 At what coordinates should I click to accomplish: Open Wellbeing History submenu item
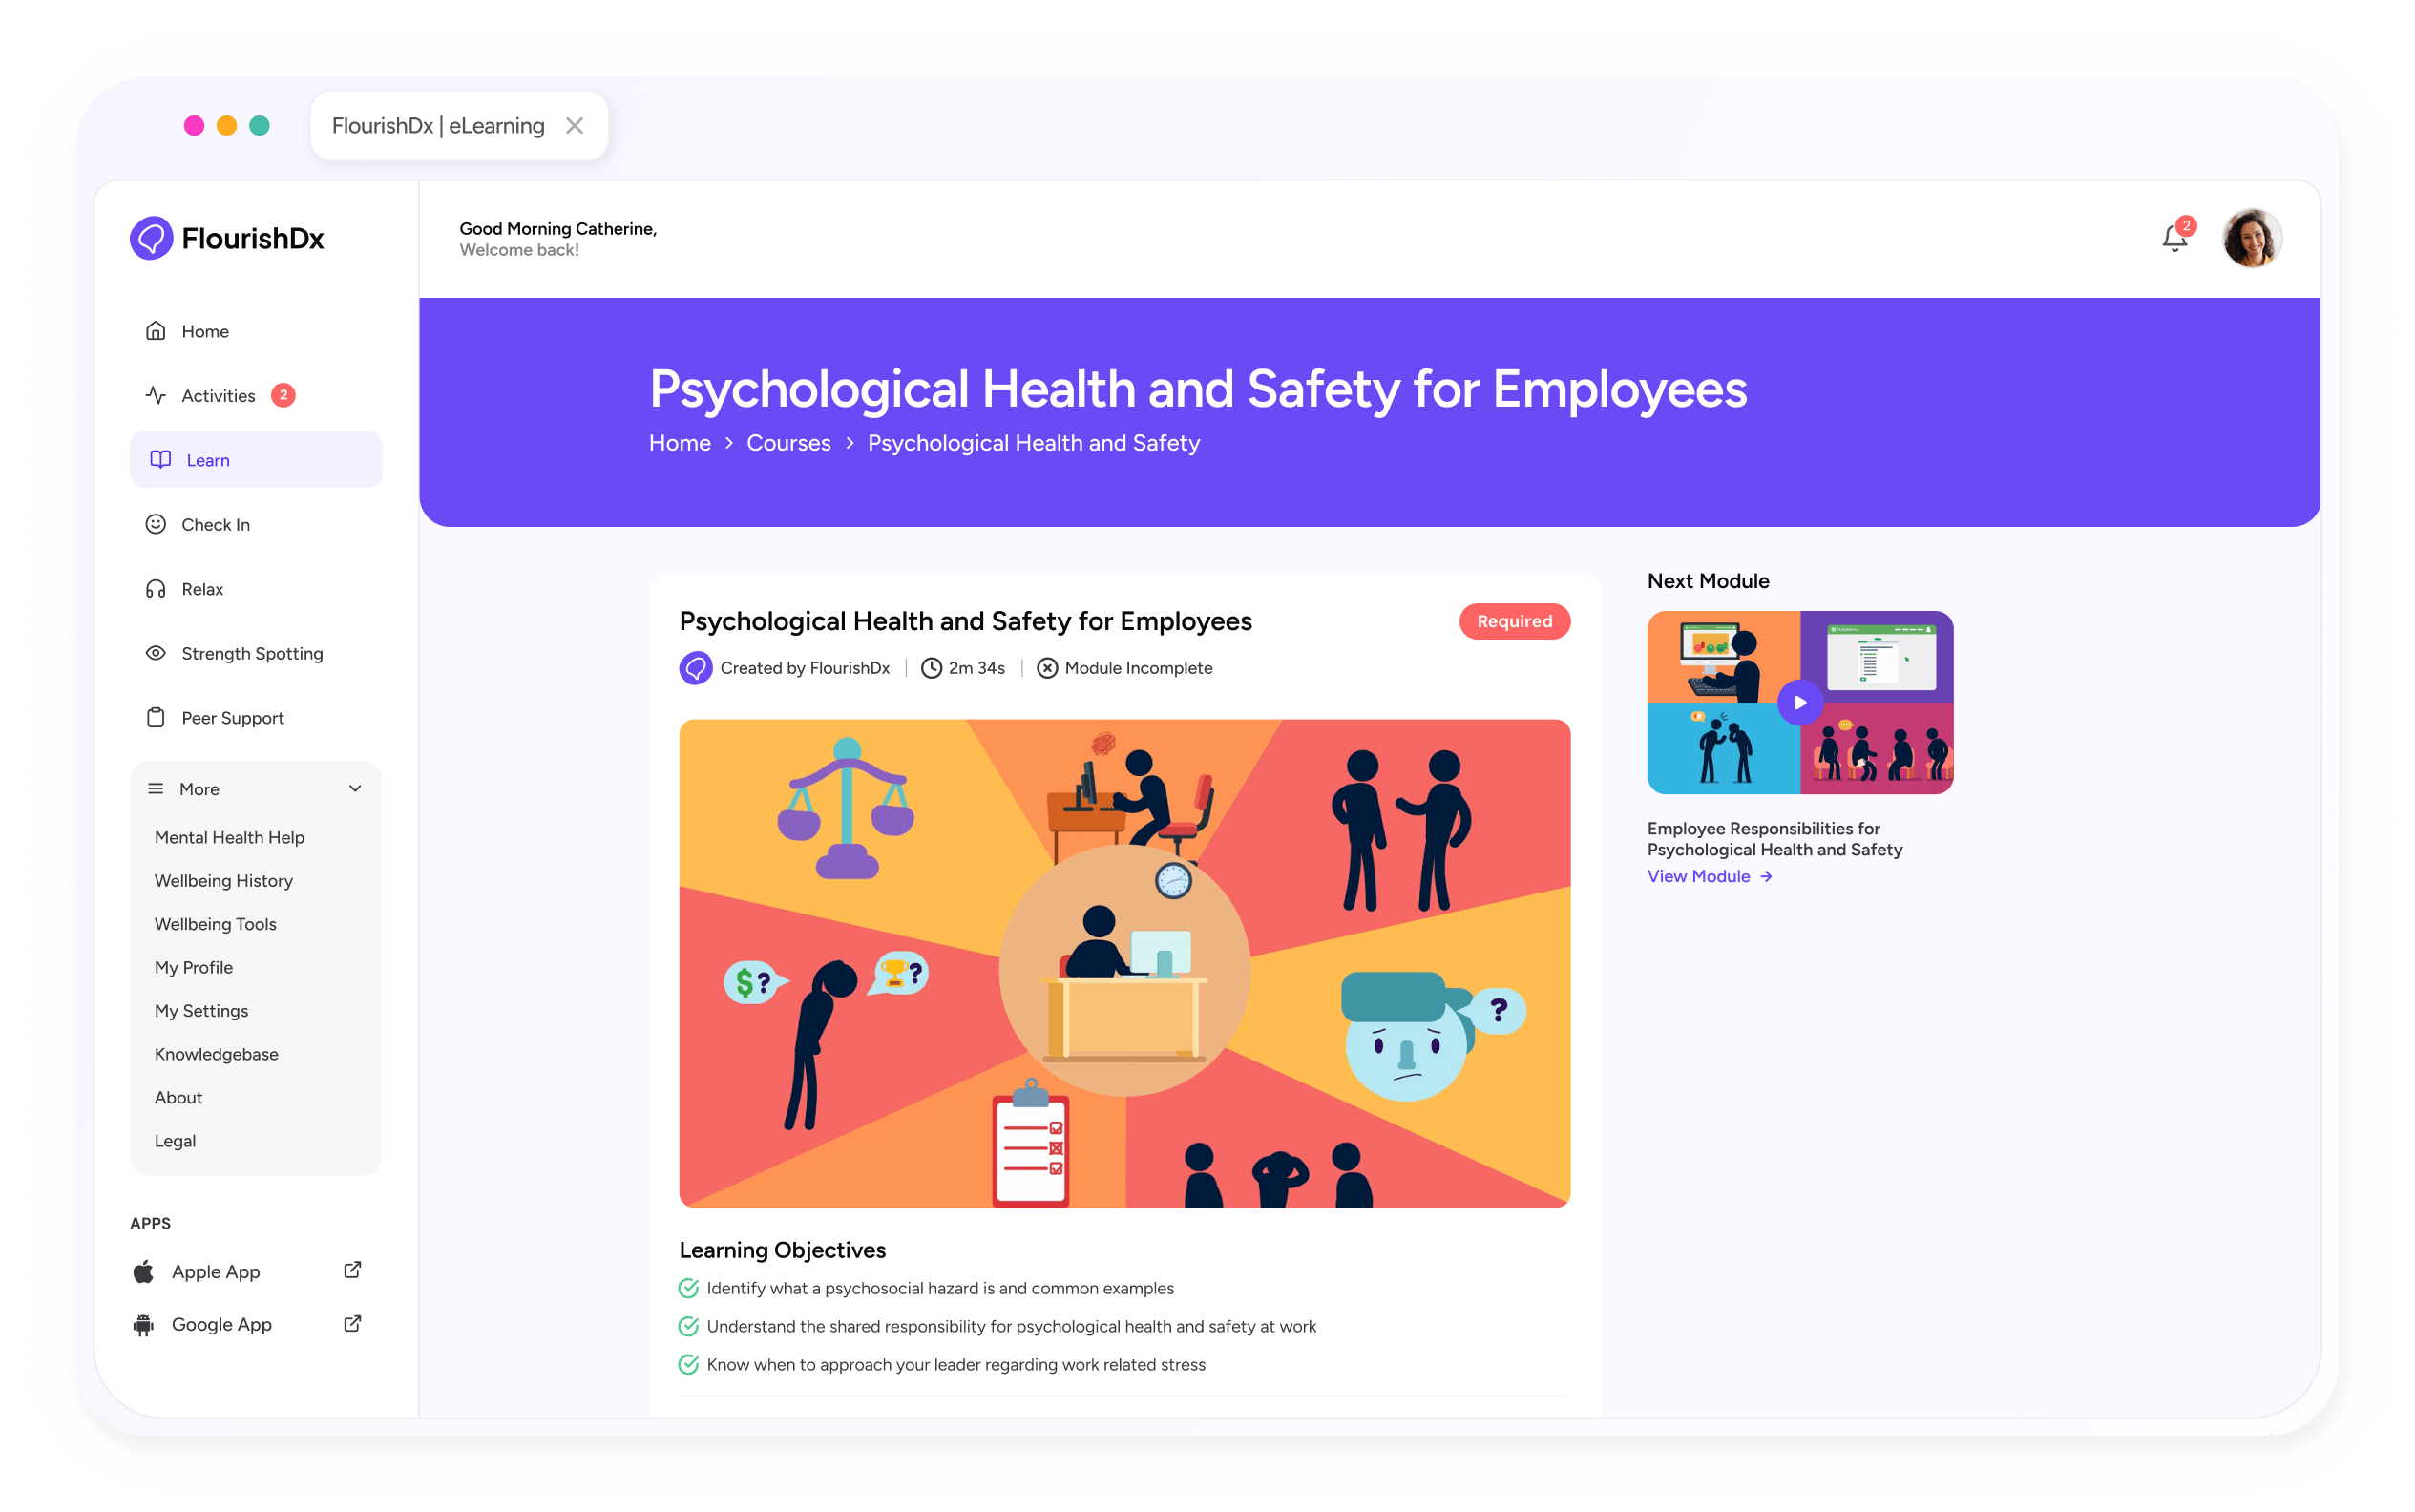pyautogui.click(x=223, y=881)
